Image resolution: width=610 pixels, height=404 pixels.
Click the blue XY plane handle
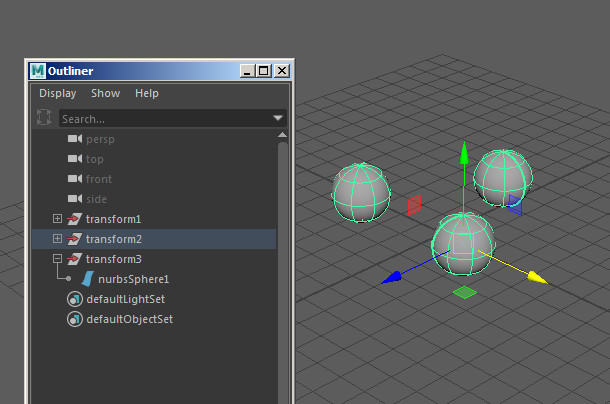515,205
